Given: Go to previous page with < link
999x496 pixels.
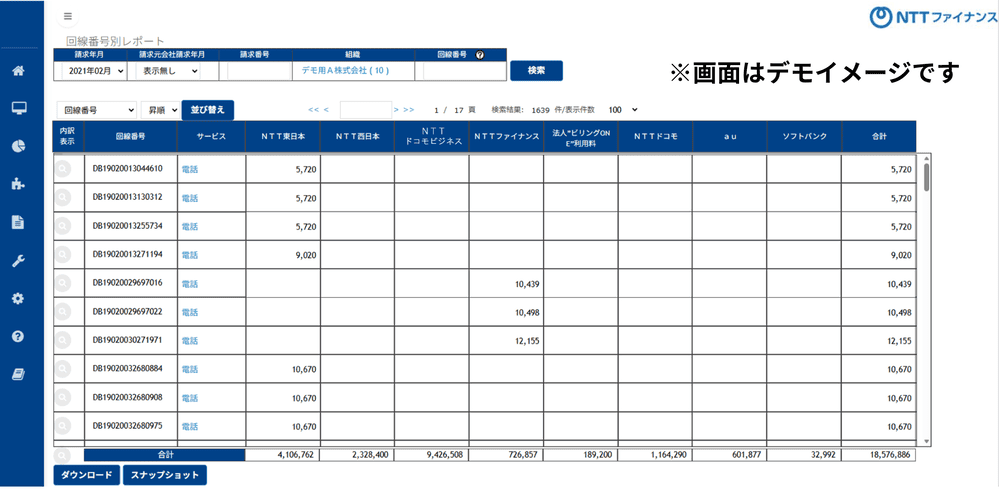Looking at the screenshot, I should click(x=326, y=110).
